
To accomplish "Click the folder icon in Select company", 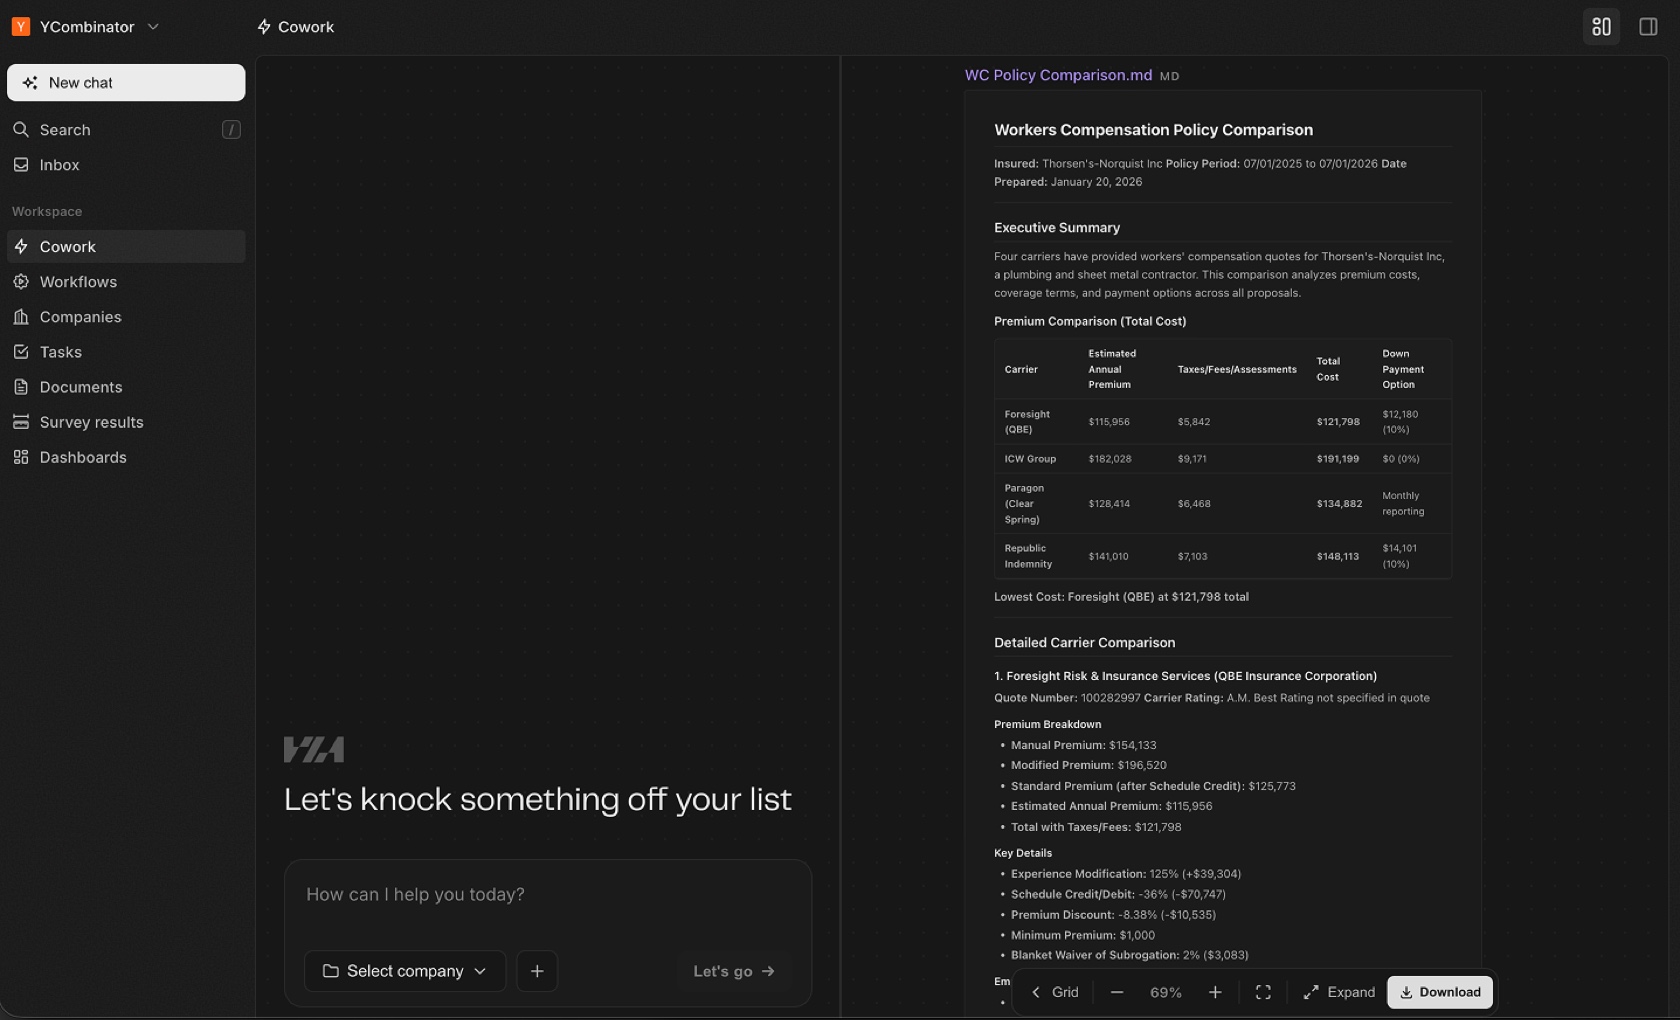I will 330,971.
